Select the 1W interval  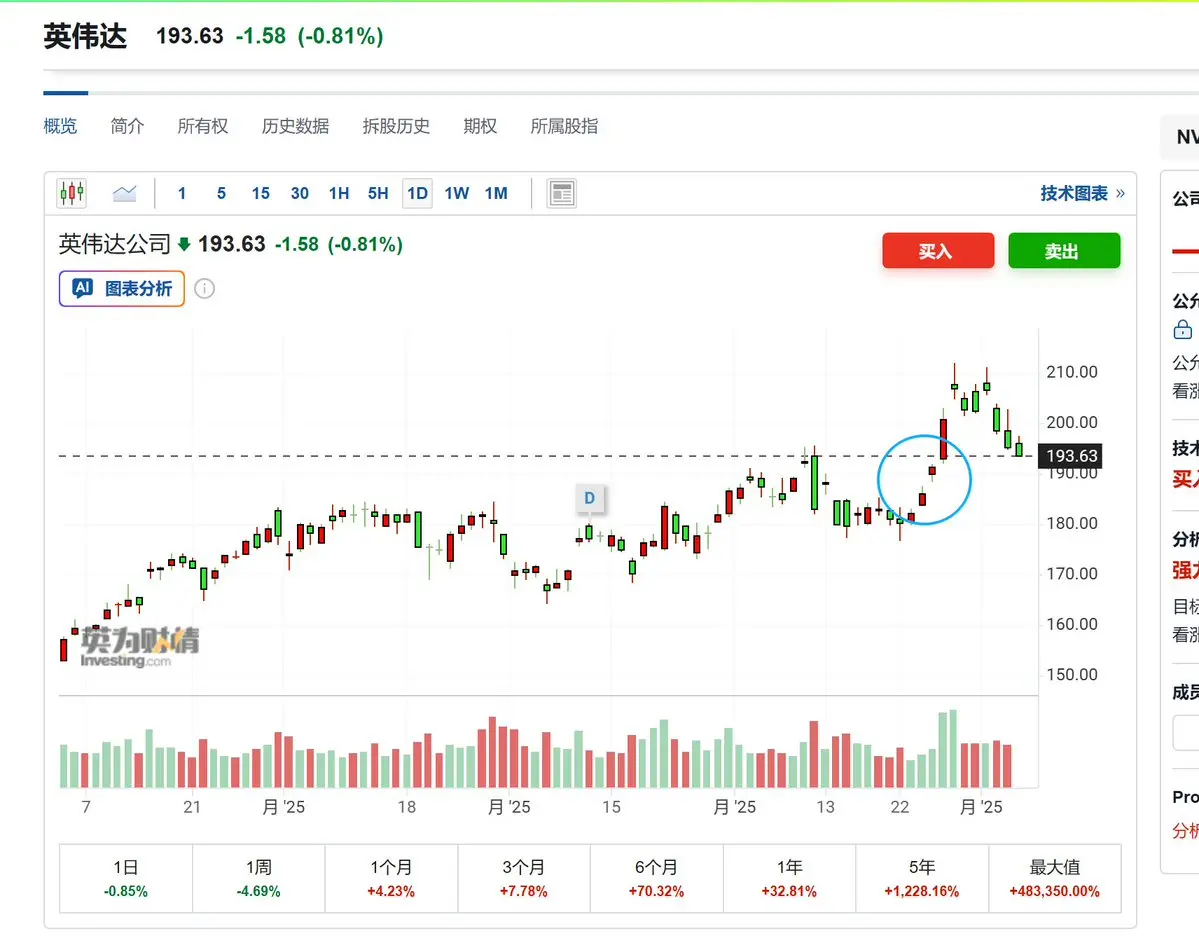(x=457, y=193)
